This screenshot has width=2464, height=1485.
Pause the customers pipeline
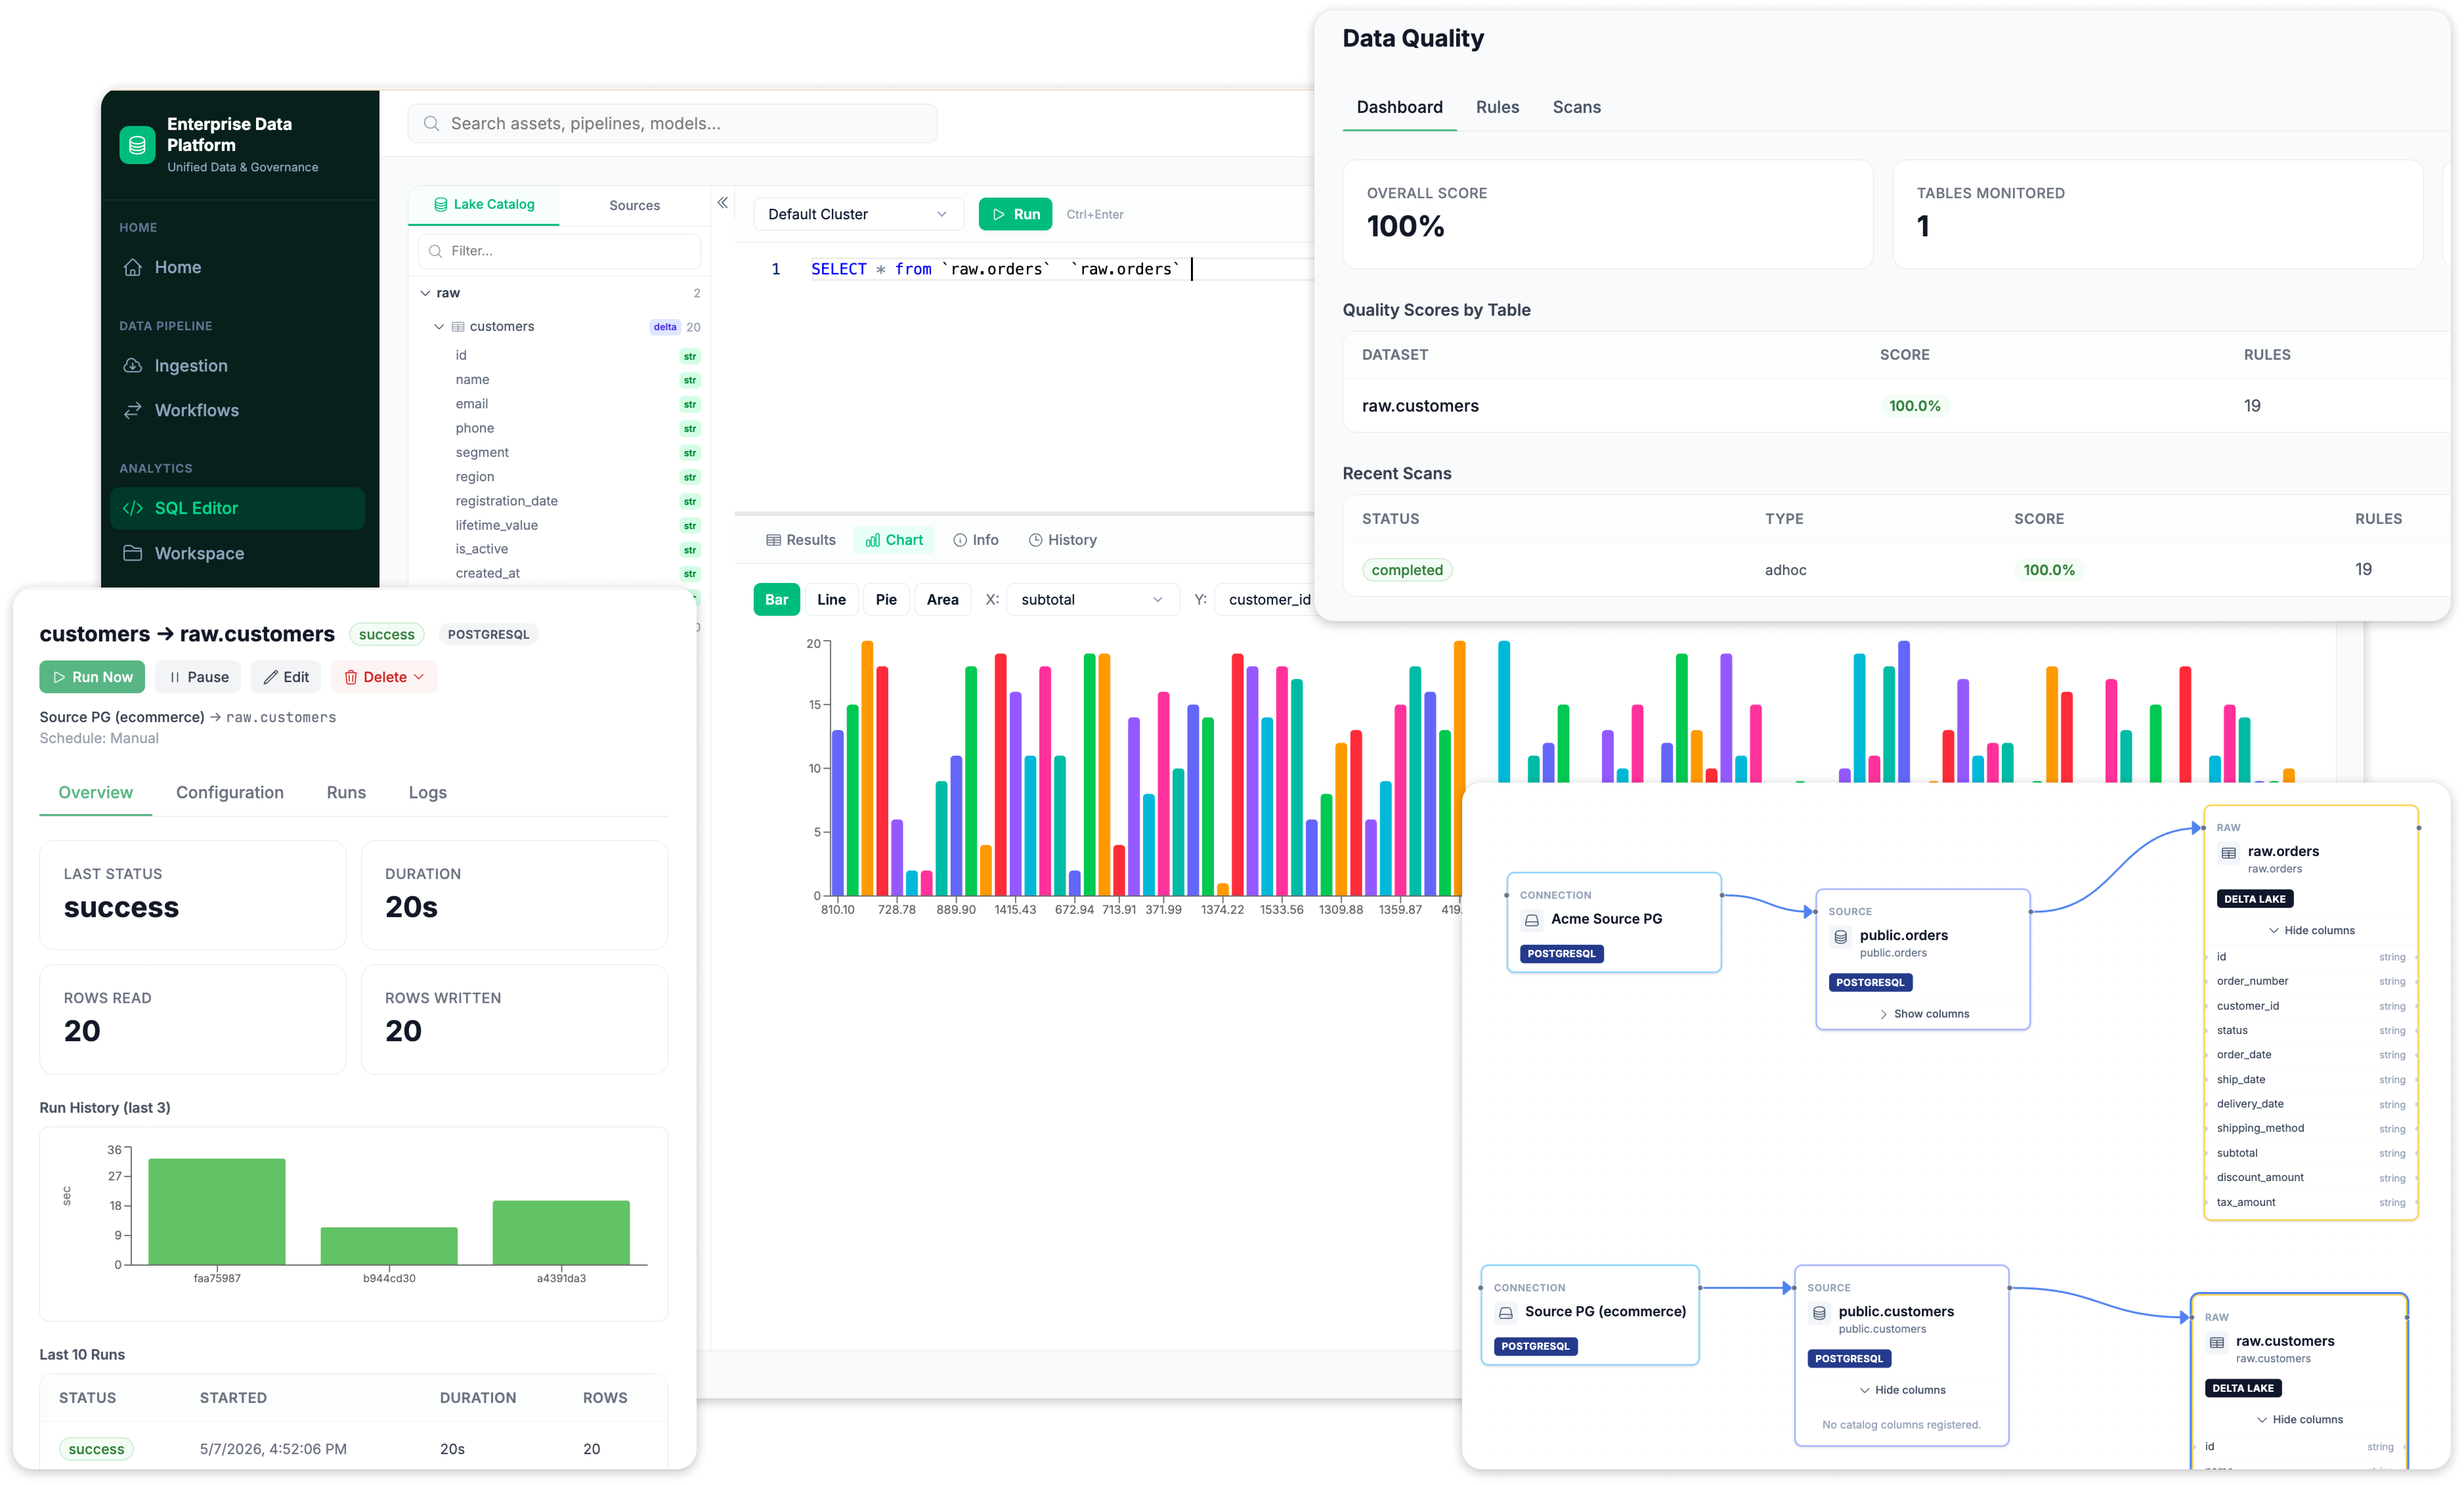point(198,677)
